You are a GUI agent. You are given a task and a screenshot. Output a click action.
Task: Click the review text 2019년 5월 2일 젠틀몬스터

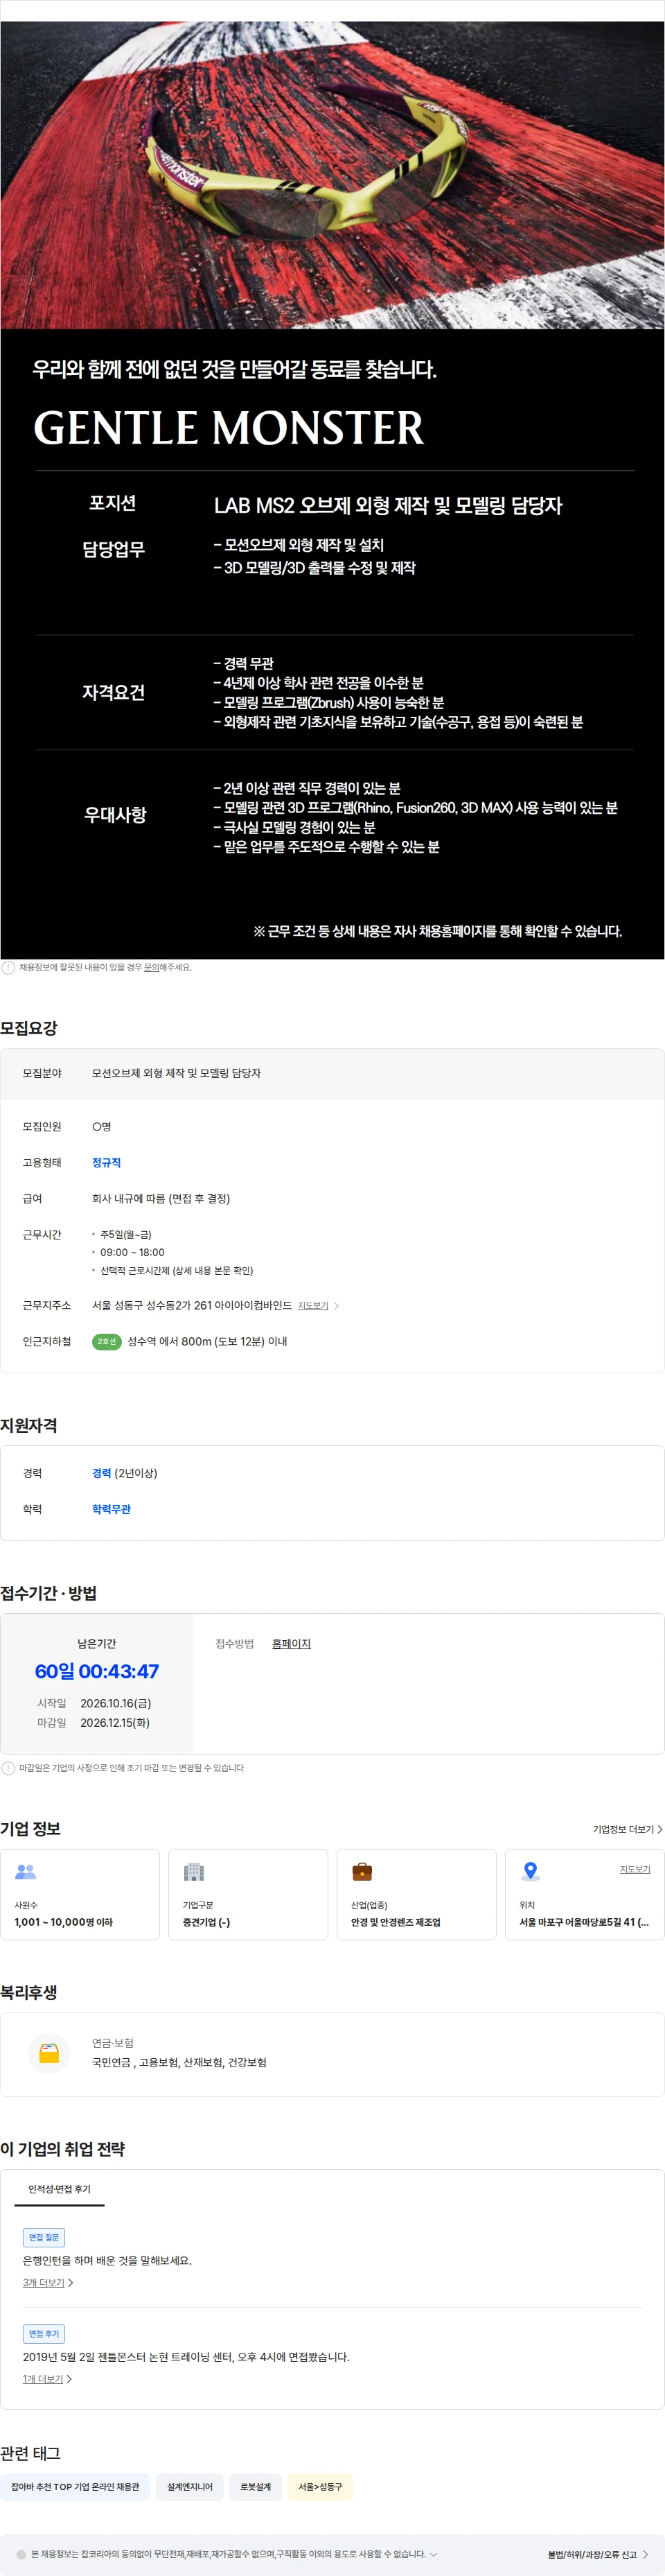(x=186, y=2357)
